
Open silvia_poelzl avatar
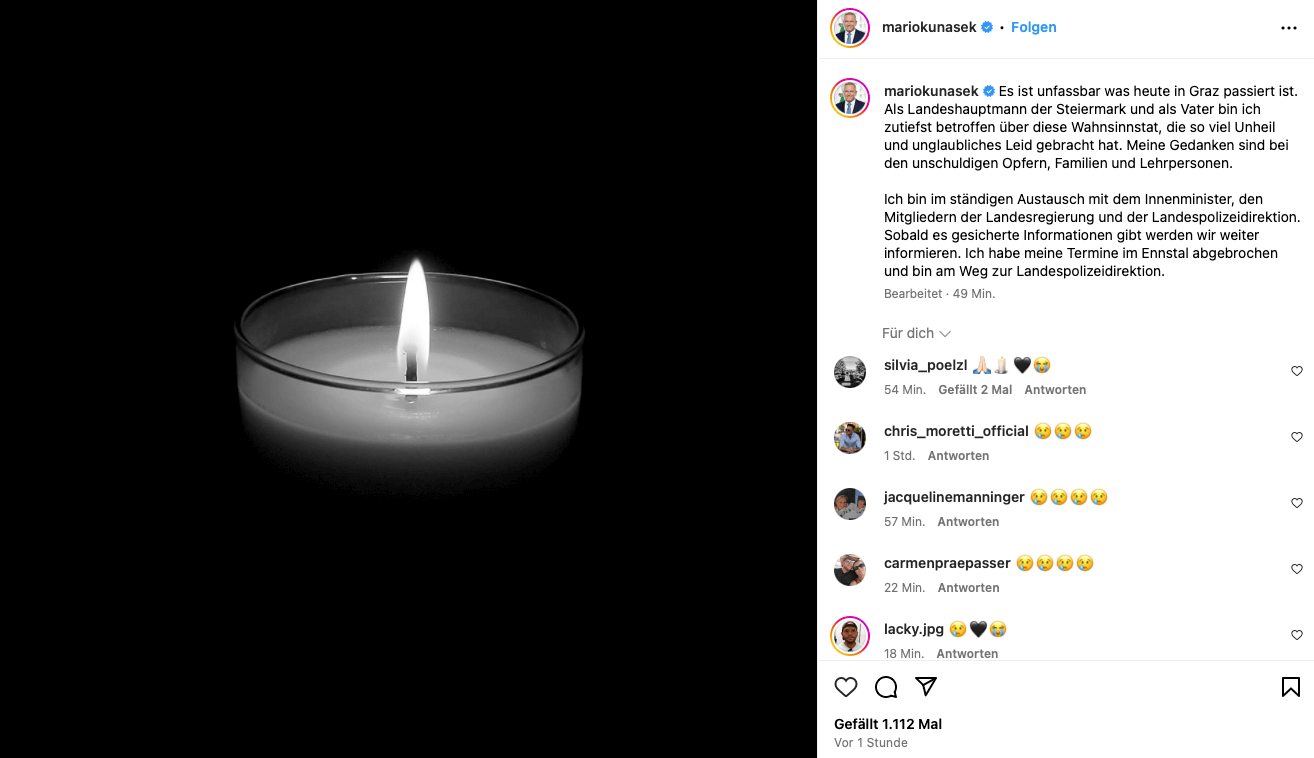pyautogui.click(x=850, y=372)
